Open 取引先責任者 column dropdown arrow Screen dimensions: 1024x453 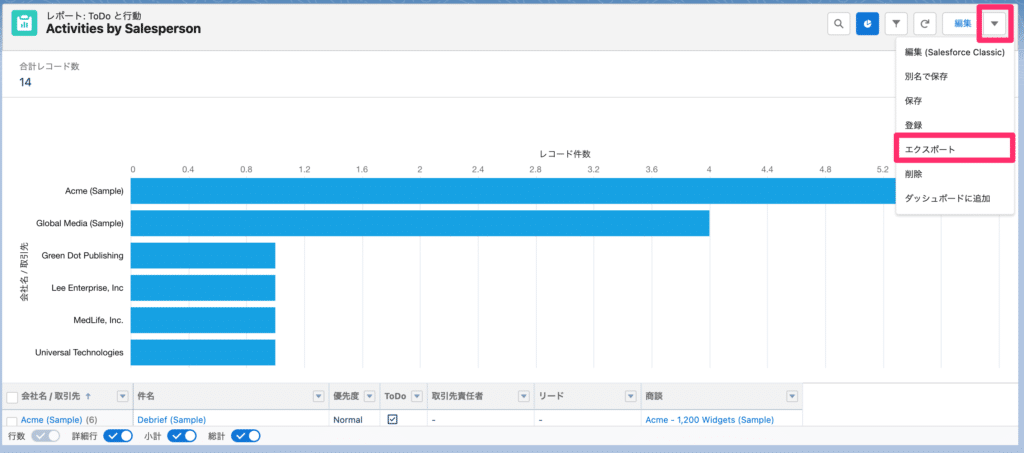523,396
